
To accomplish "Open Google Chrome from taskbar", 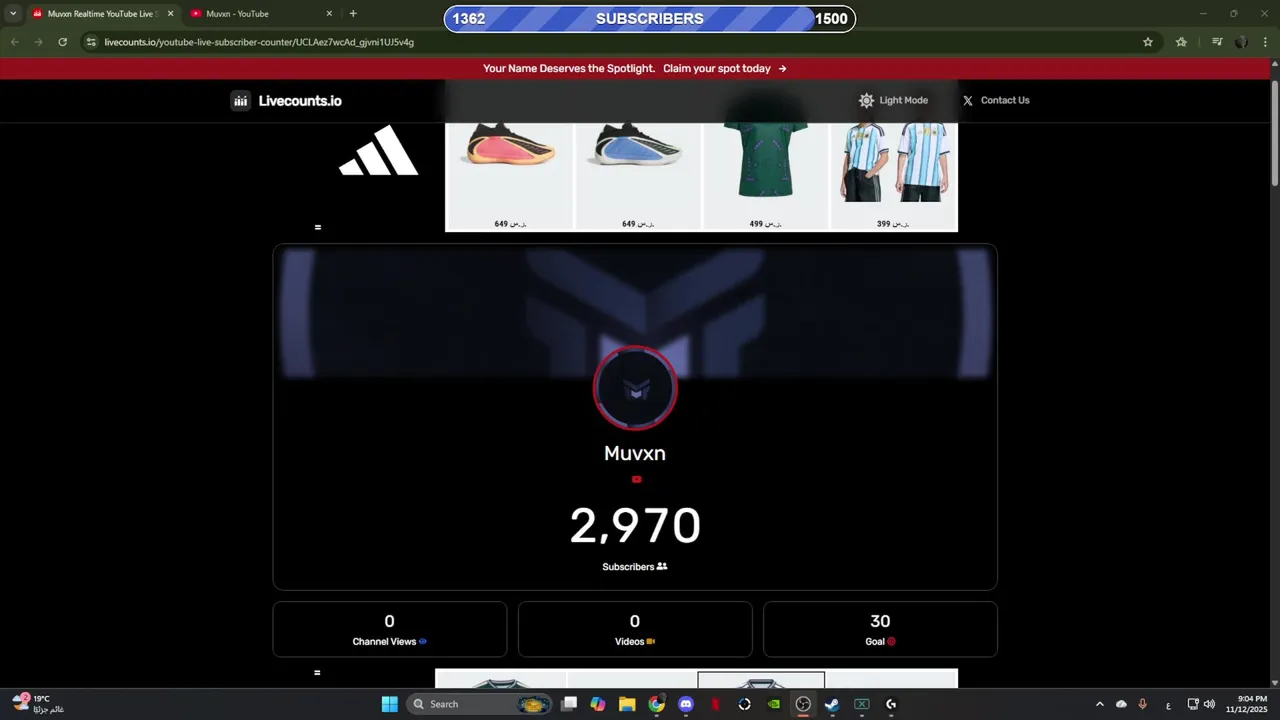I will pos(656,704).
